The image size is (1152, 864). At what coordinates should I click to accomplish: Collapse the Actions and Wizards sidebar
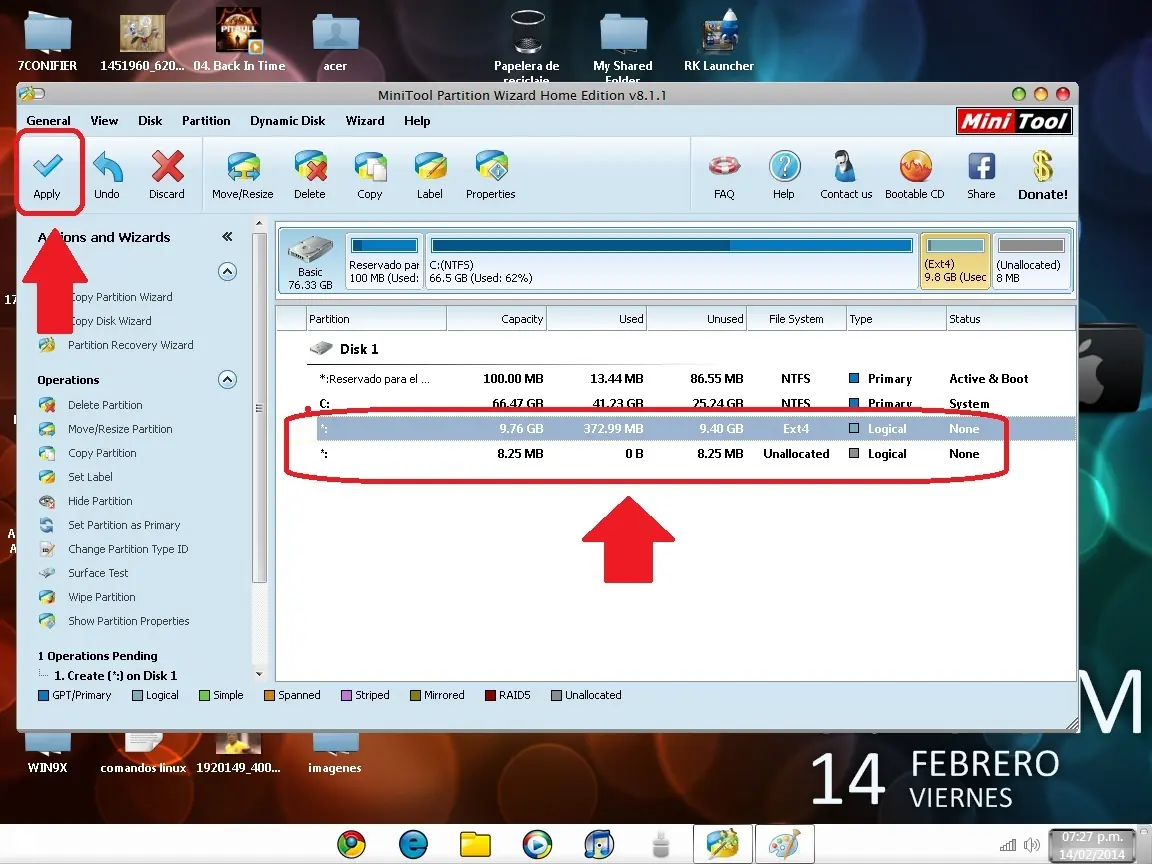point(227,237)
